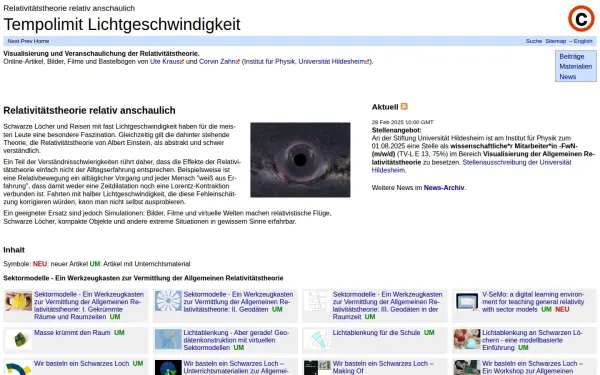Open Institut für Physik, Universität Hildesheim link
Viewport: 600px width, 375px height.
305,61
